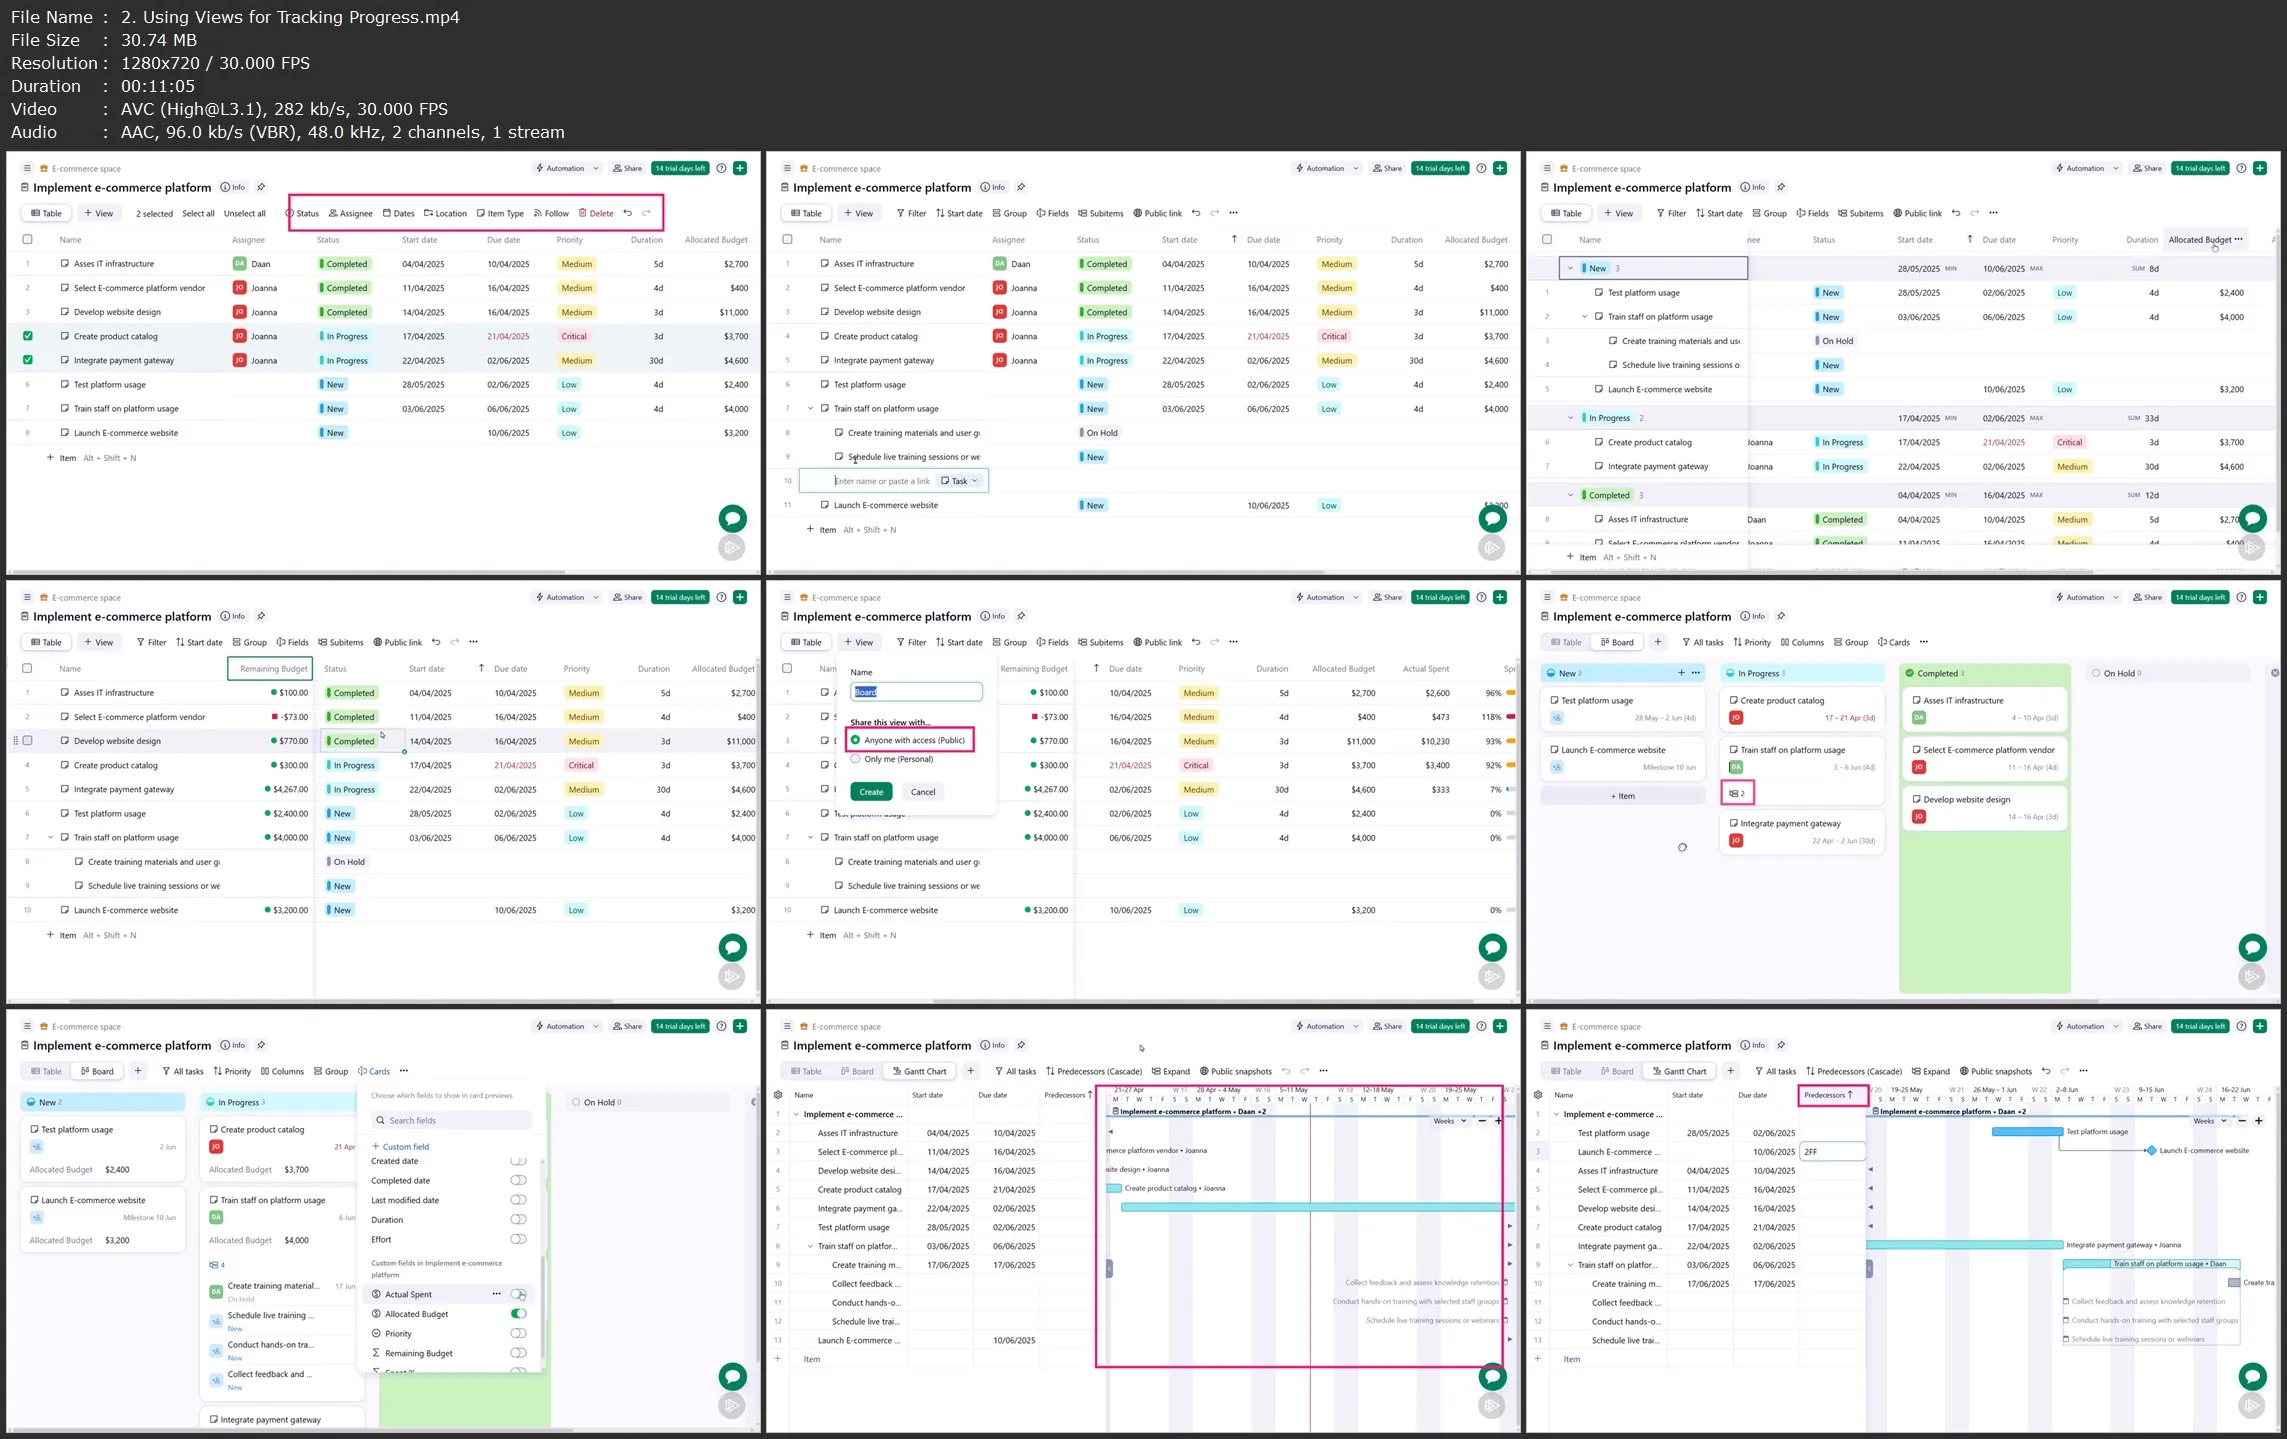Open three-dots menu in Board's New 2 column header
This screenshot has width=2287, height=1439.
point(1695,673)
